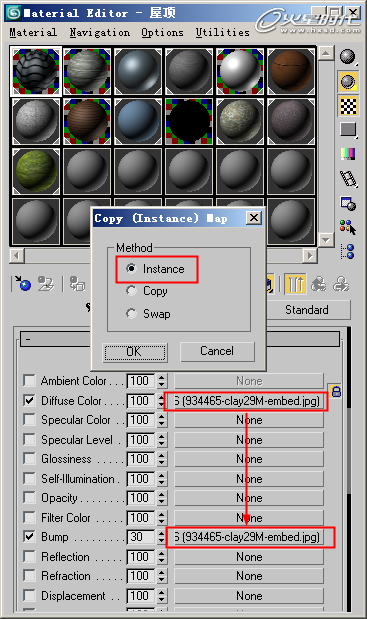This screenshot has width=367, height=619.
Task: Enable the Opacity map checkbox
Action: [29, 498]
